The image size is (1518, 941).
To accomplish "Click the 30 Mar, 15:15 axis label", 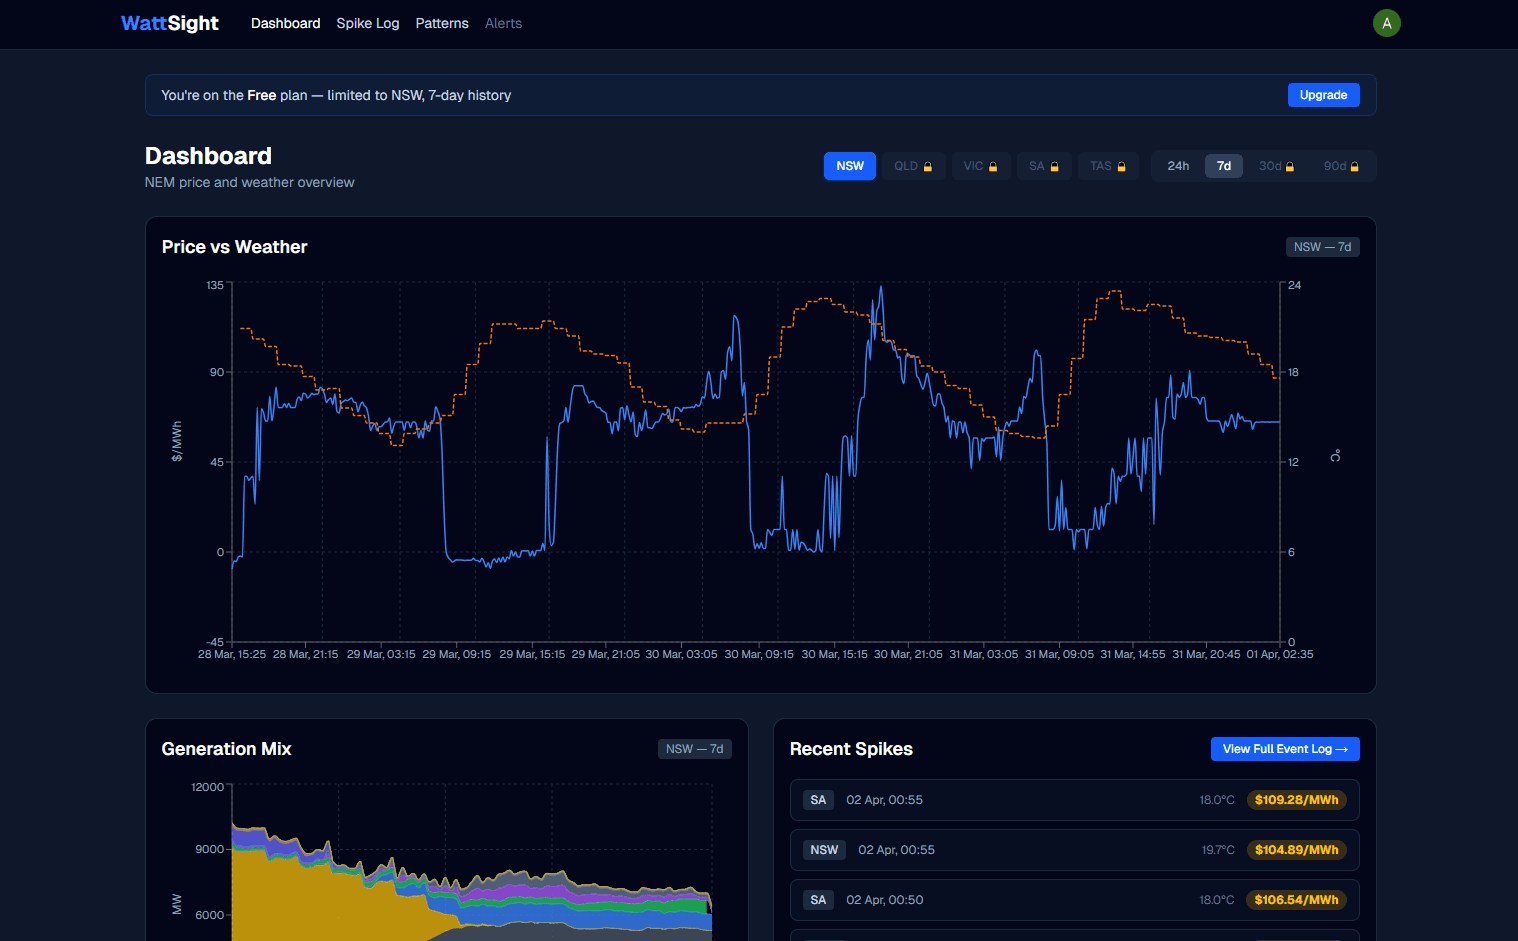I will point(834,654).
